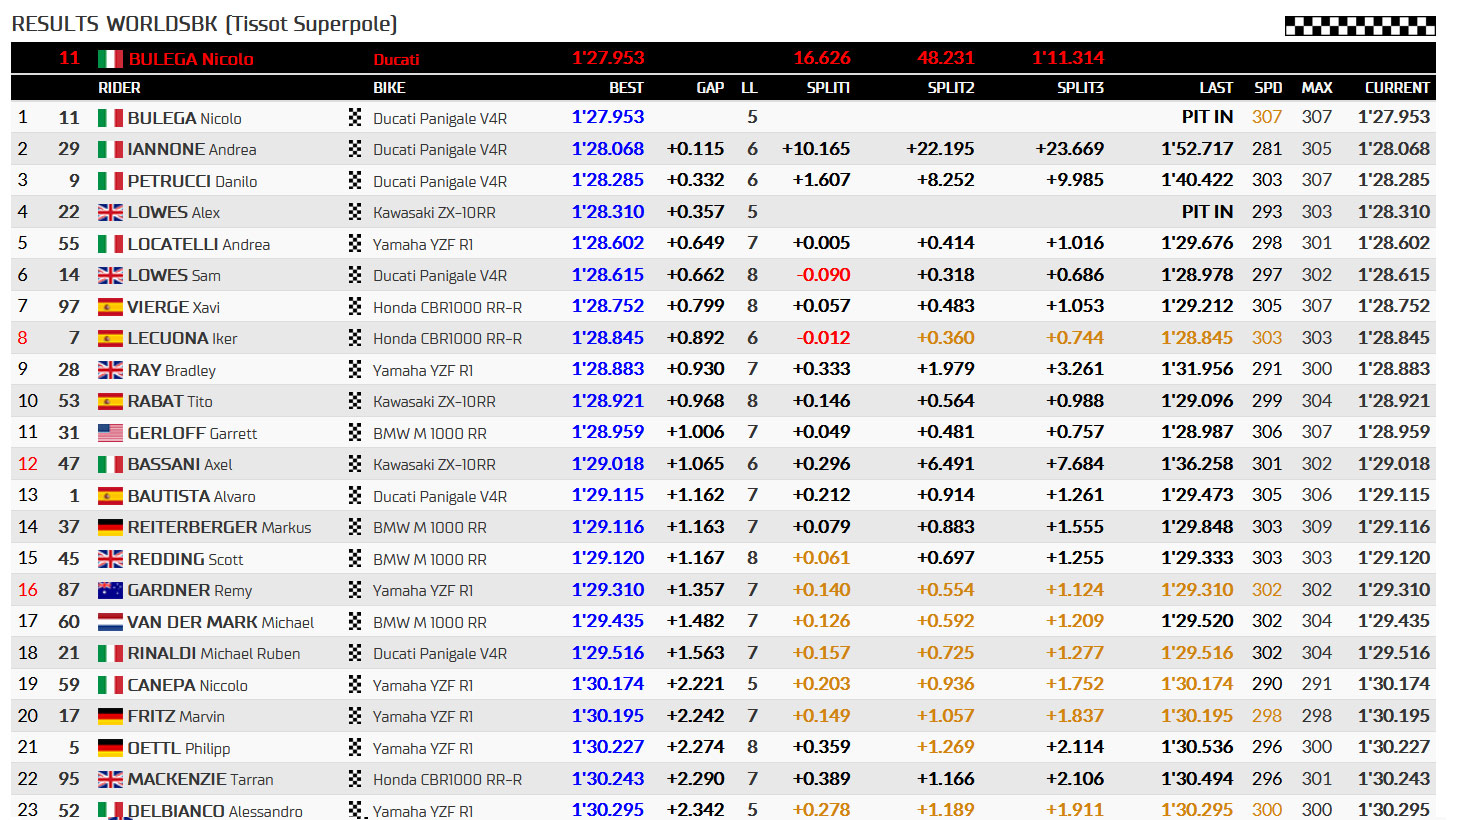Click the CURRENT column header

coord(1397,88)
